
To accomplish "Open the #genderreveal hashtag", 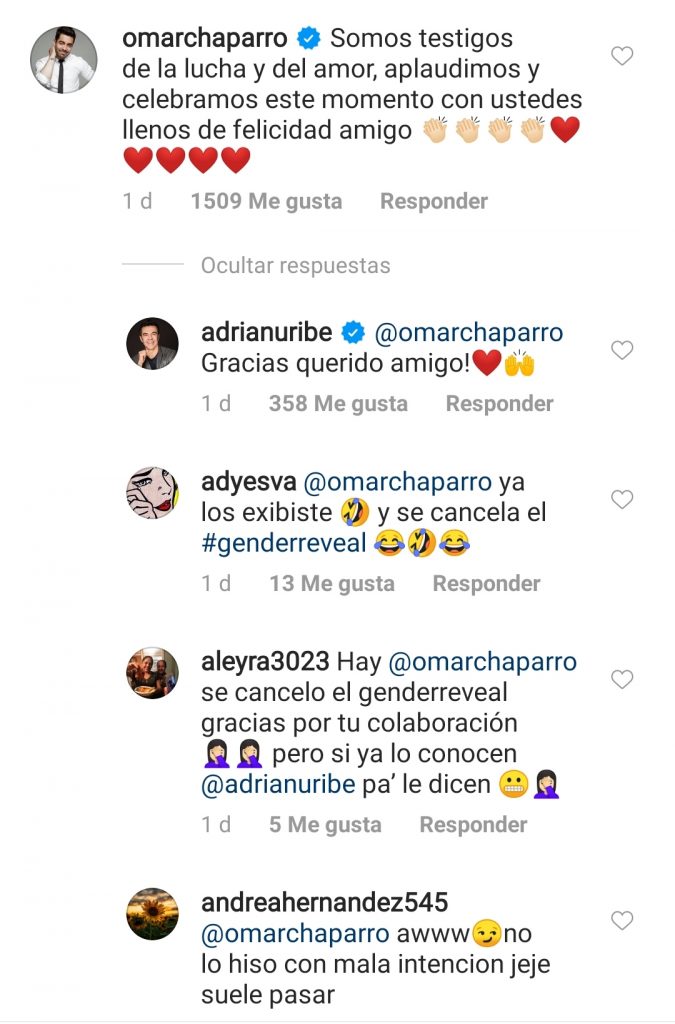I will click(x=283, y=543).
